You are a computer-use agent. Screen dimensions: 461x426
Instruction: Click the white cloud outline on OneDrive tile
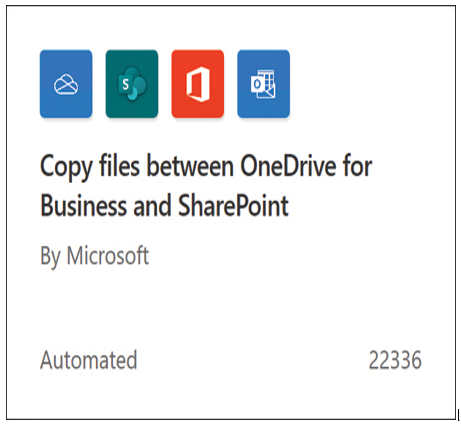pyautogui.click(x=66, y=84)
